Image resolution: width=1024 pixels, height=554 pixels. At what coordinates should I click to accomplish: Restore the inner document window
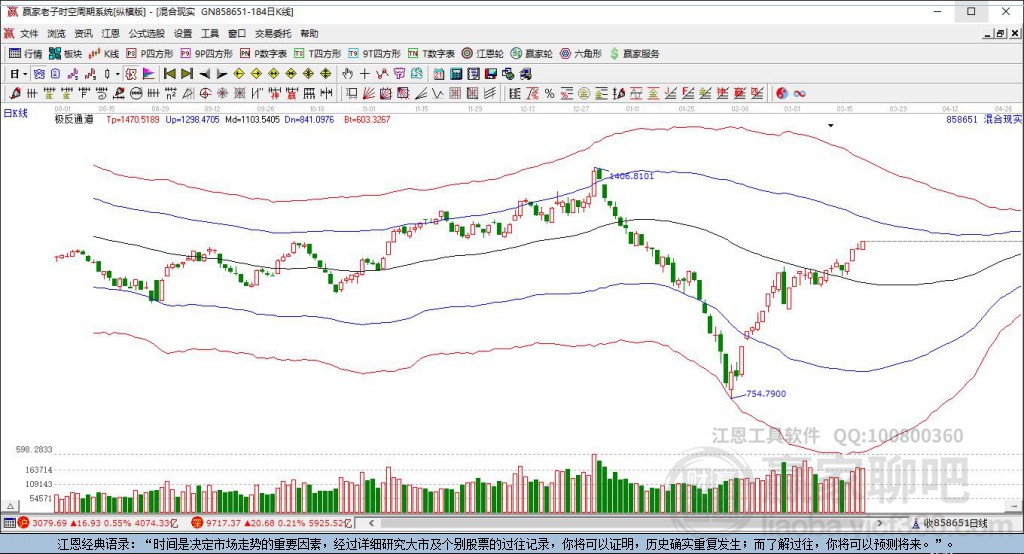(x=1000, y=33)
